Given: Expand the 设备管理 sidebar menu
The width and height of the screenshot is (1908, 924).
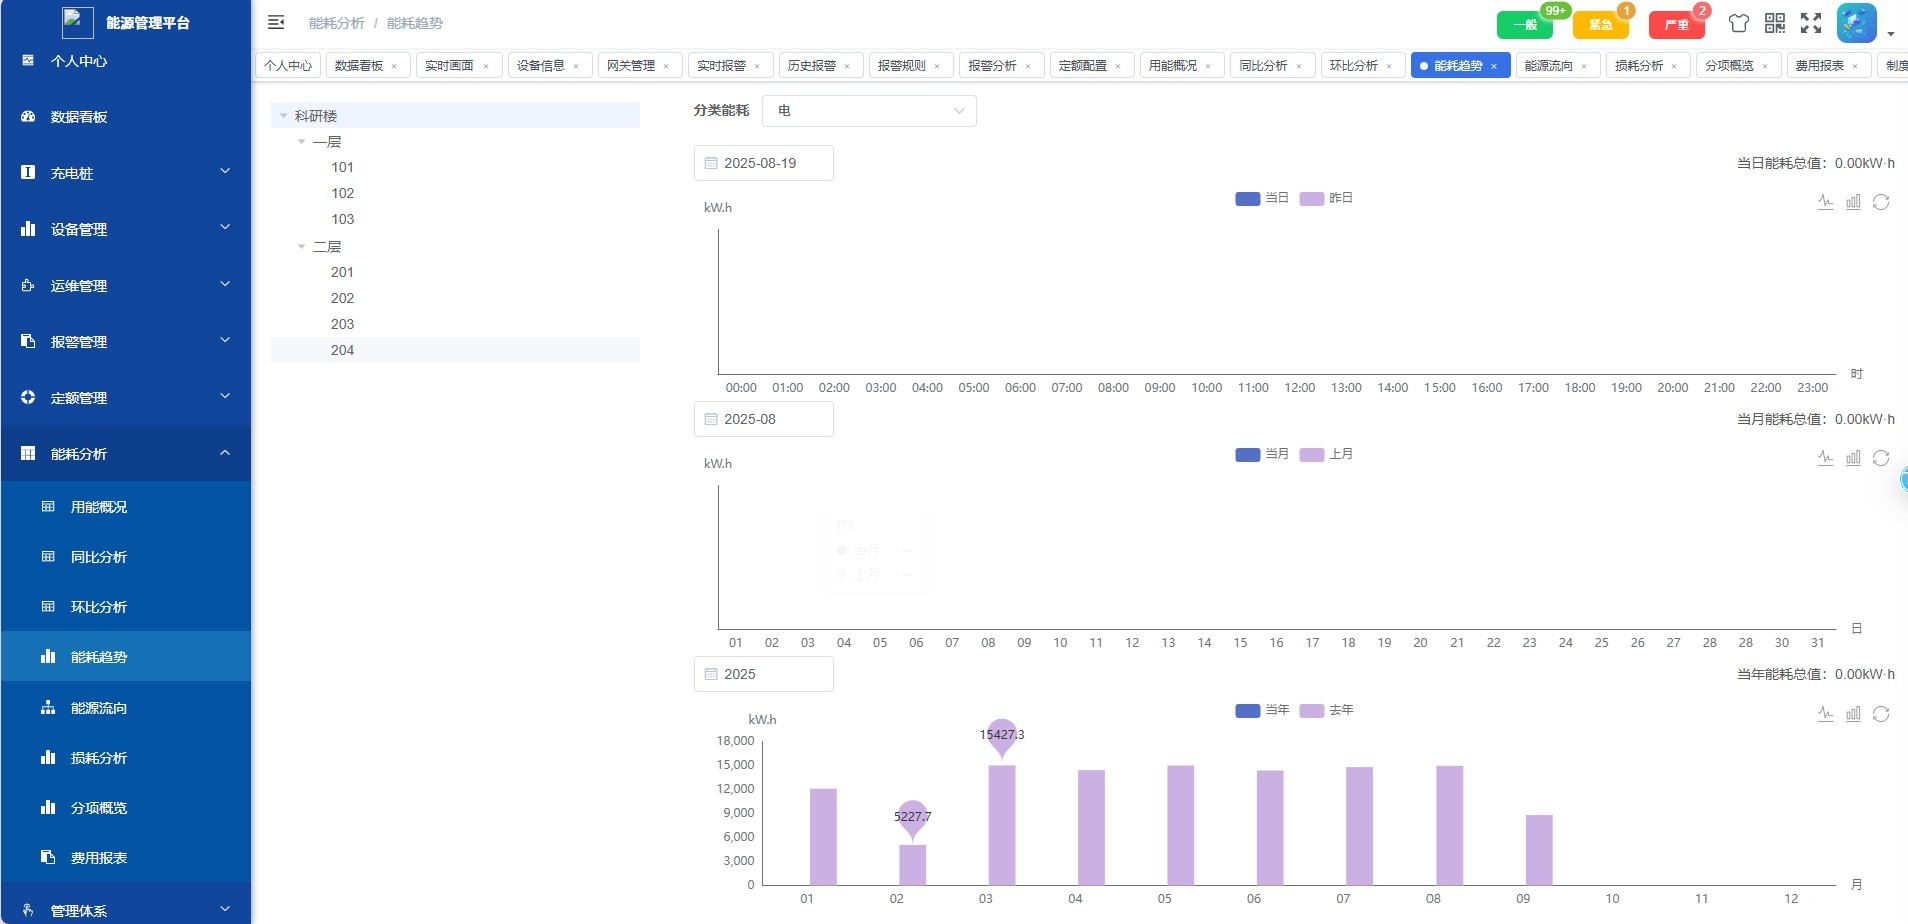Looking at the screenshot, I should click(x=126, y=229).
